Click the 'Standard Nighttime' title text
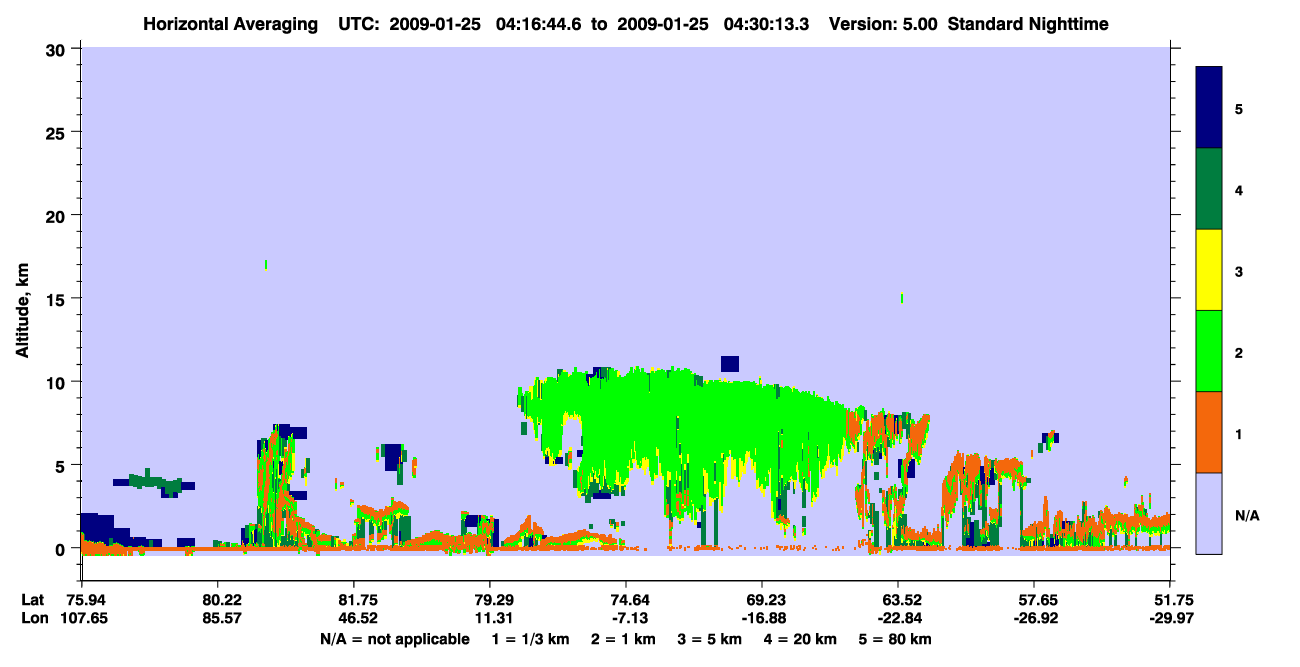The height and width of the screenshot is (667, 1300). [x=1028, y=24]
